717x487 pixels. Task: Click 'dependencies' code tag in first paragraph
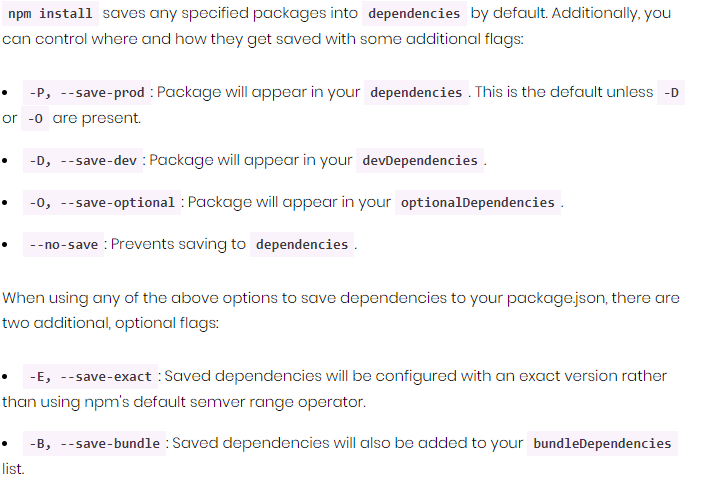(x=414, y=14)
